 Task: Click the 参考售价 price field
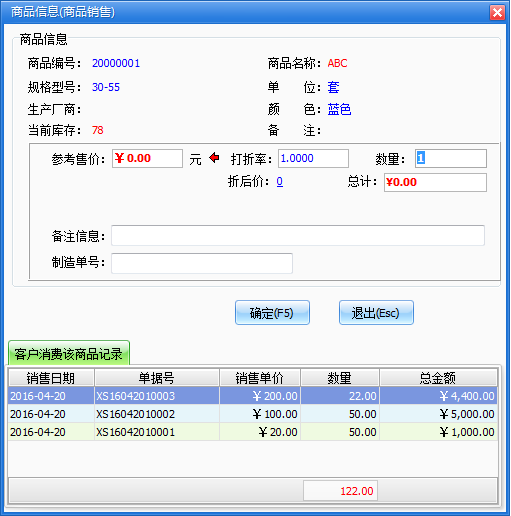pos(147,158)
